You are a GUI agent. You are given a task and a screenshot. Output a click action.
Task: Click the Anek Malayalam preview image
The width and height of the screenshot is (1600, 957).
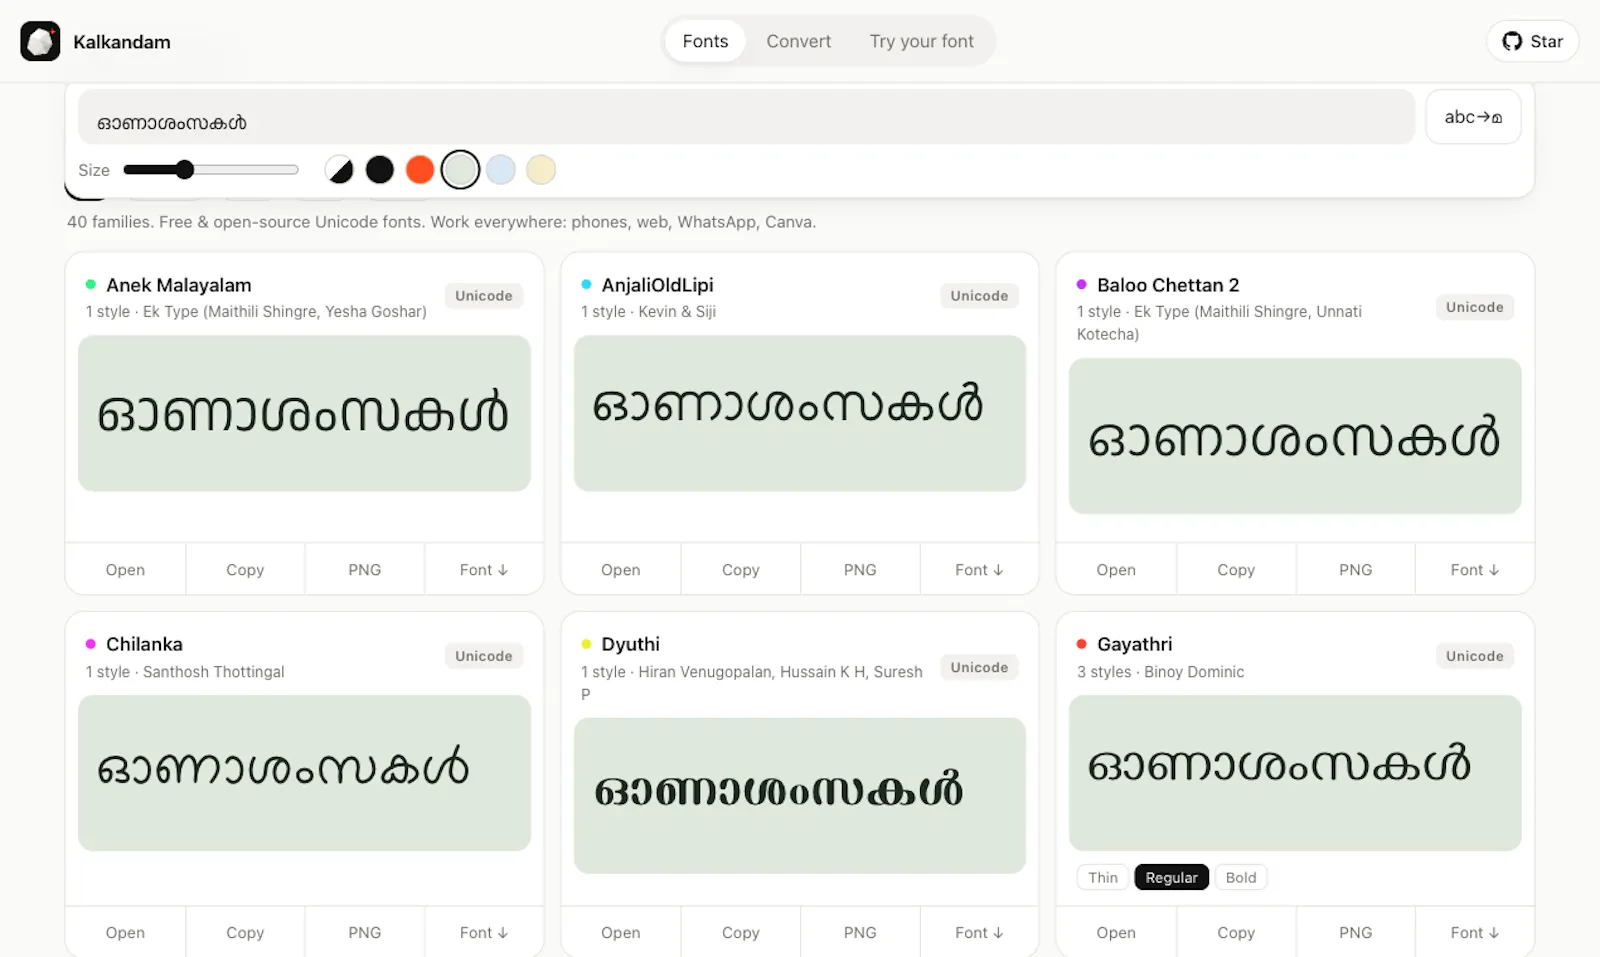tap(304, 413)
